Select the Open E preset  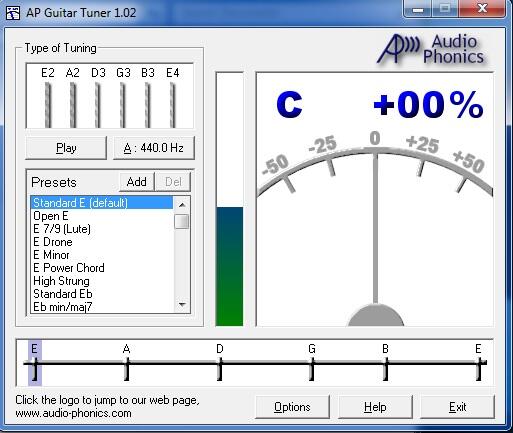coord(102,216)
